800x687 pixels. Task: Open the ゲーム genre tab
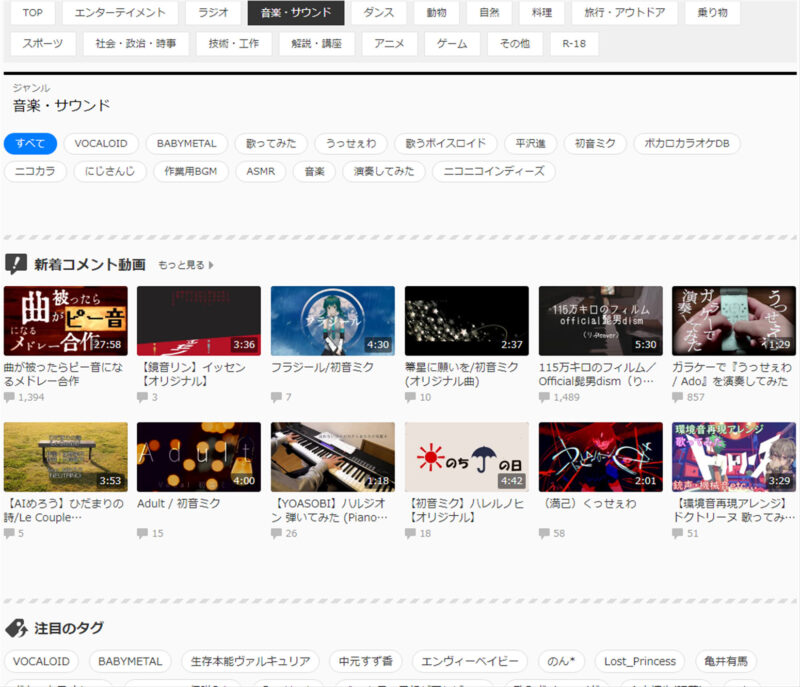[452, 44]
